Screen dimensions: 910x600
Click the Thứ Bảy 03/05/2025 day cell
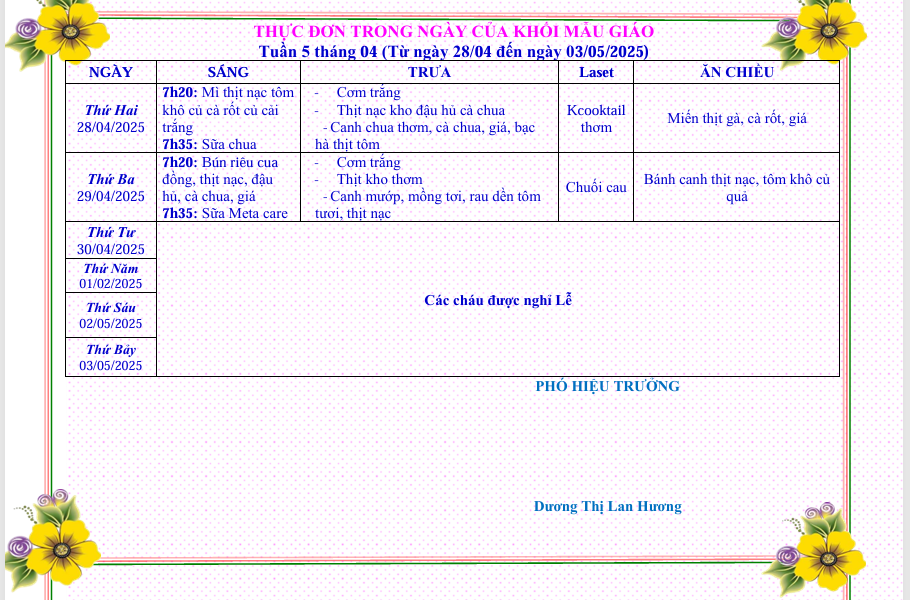tap(111, 357)
